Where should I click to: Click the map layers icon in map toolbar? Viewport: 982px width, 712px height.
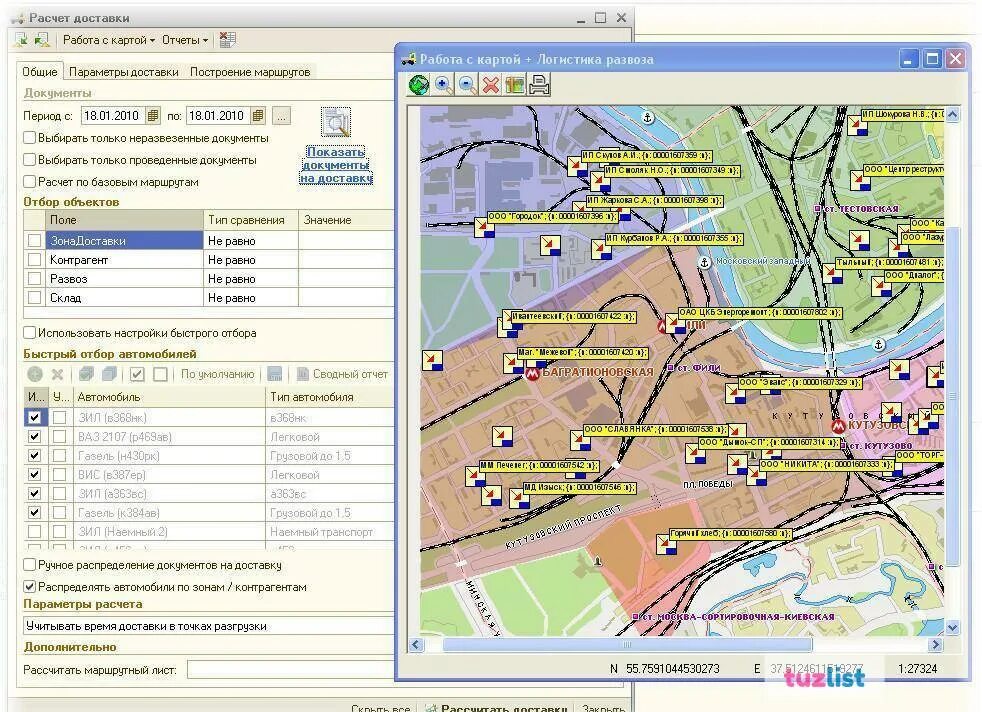click(x=515, y=85)
